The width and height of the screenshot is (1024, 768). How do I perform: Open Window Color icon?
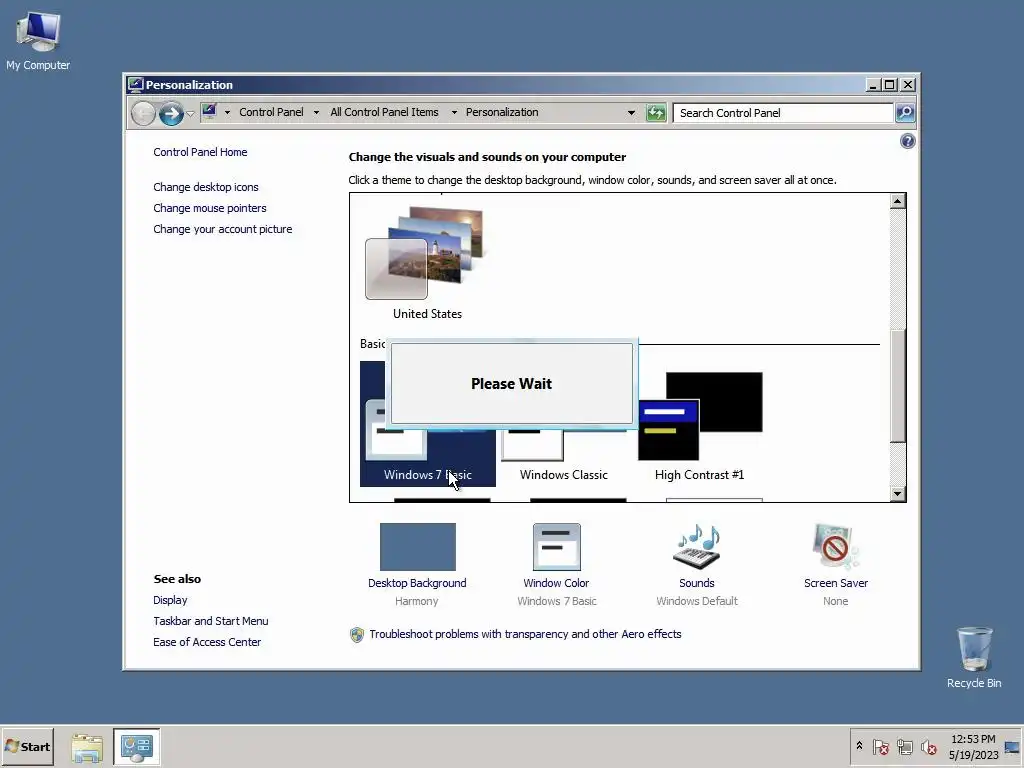[556, 547]
